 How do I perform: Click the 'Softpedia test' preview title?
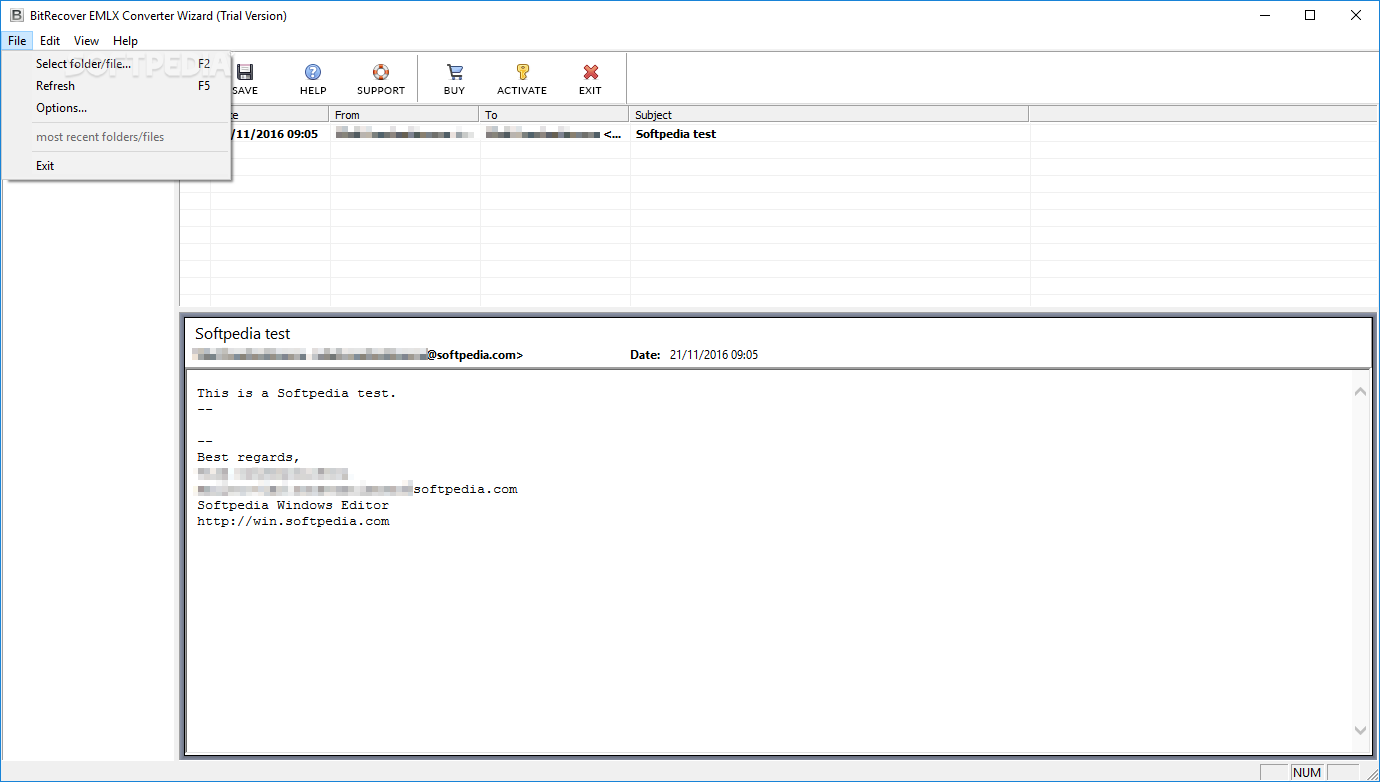tap(243, 334)
